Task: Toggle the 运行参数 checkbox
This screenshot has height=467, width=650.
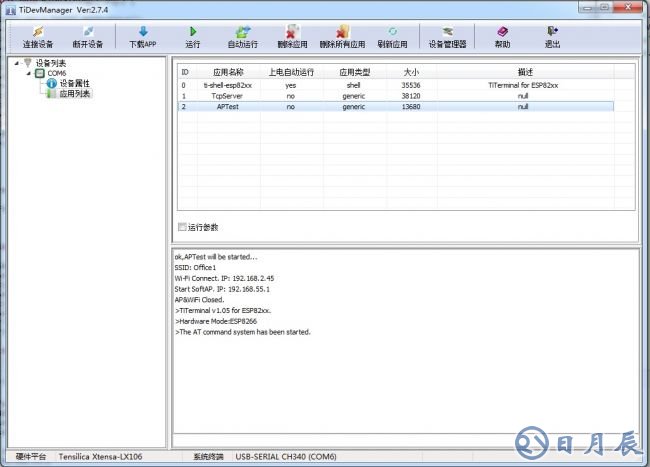Action: (182, 227)
